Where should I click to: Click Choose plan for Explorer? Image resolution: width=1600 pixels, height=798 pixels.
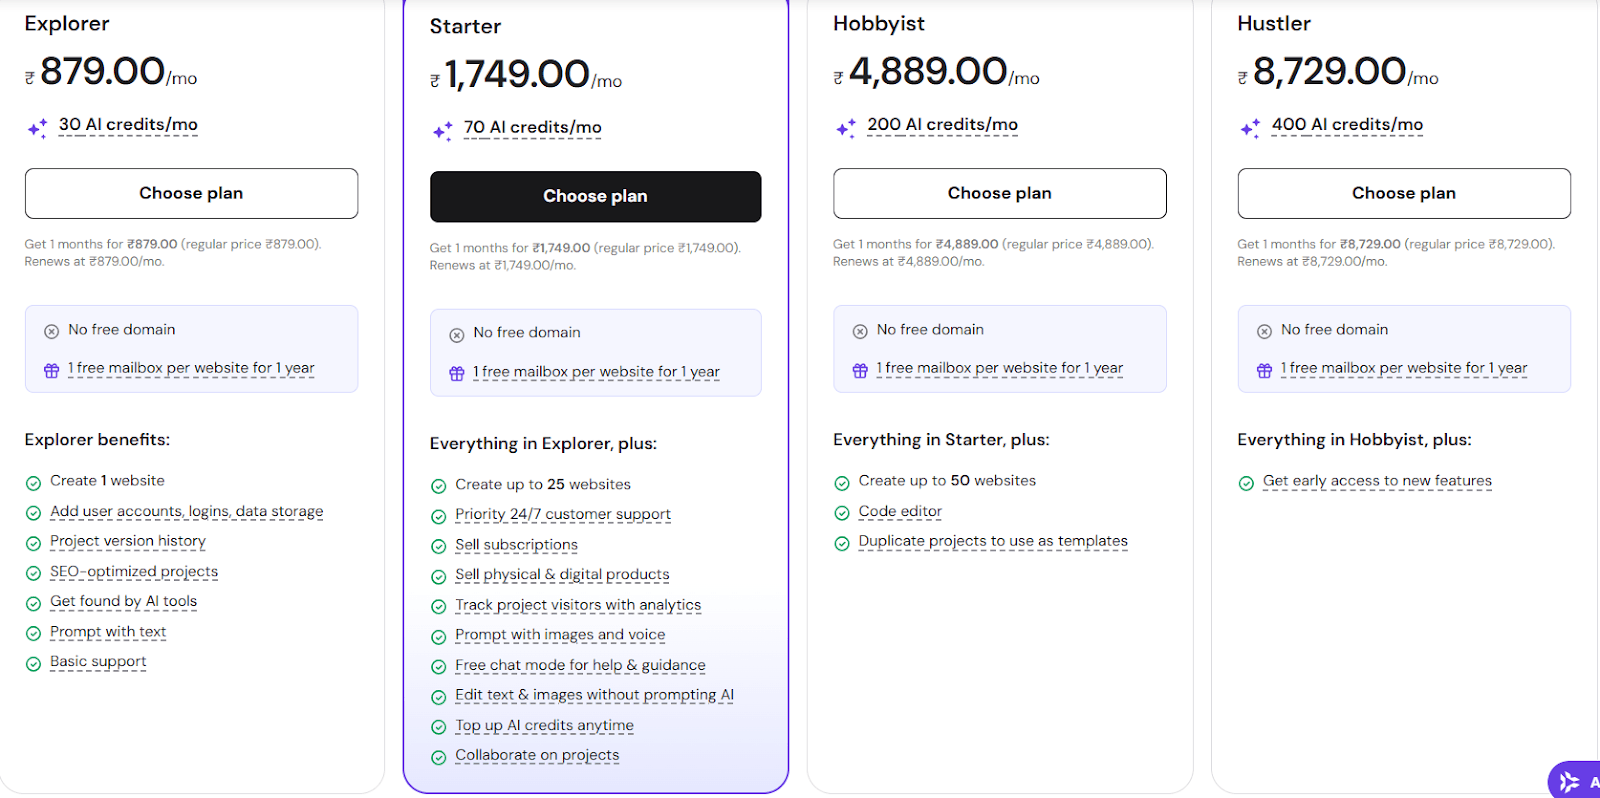tap(191, 193)
